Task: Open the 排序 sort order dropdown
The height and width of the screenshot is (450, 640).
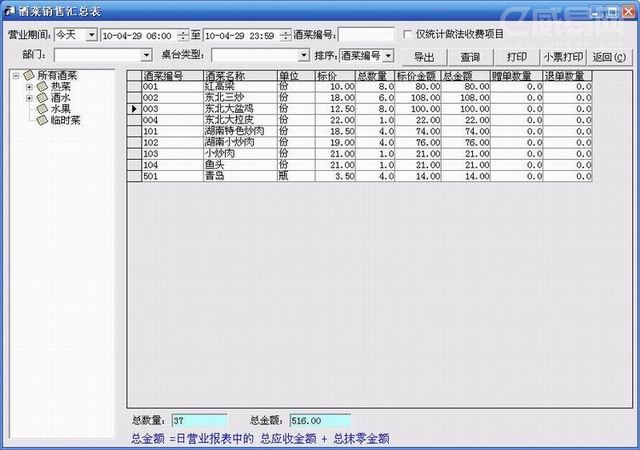Action: (x=388, y=56)
